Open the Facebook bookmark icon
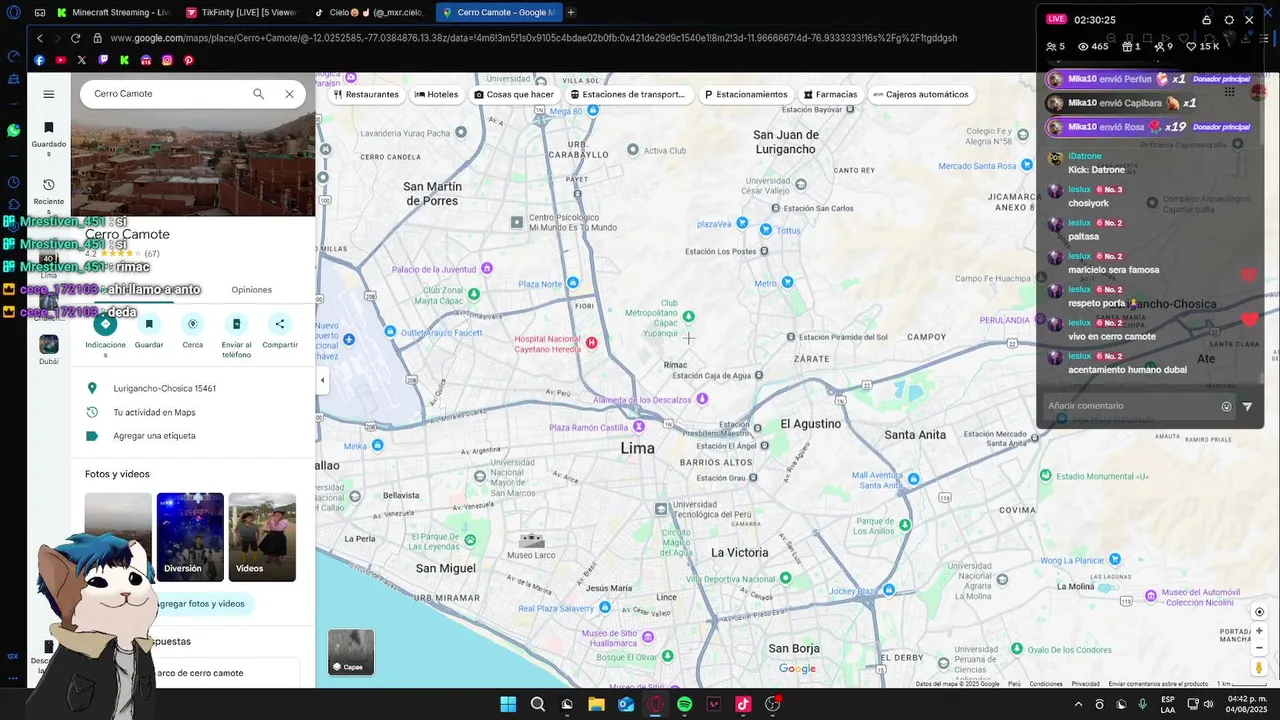The height and width of the screenshot is (720, 1280). pyautogui.click(x=40, y=60)
